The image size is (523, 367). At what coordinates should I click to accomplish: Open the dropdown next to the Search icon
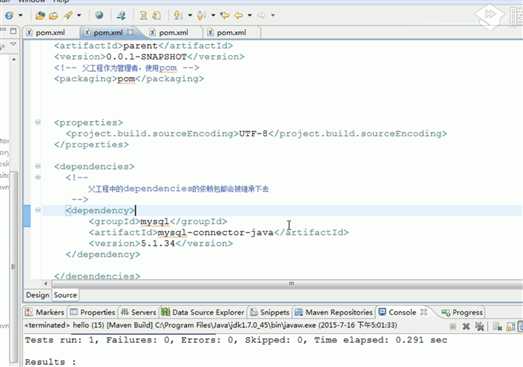point(79,15)
